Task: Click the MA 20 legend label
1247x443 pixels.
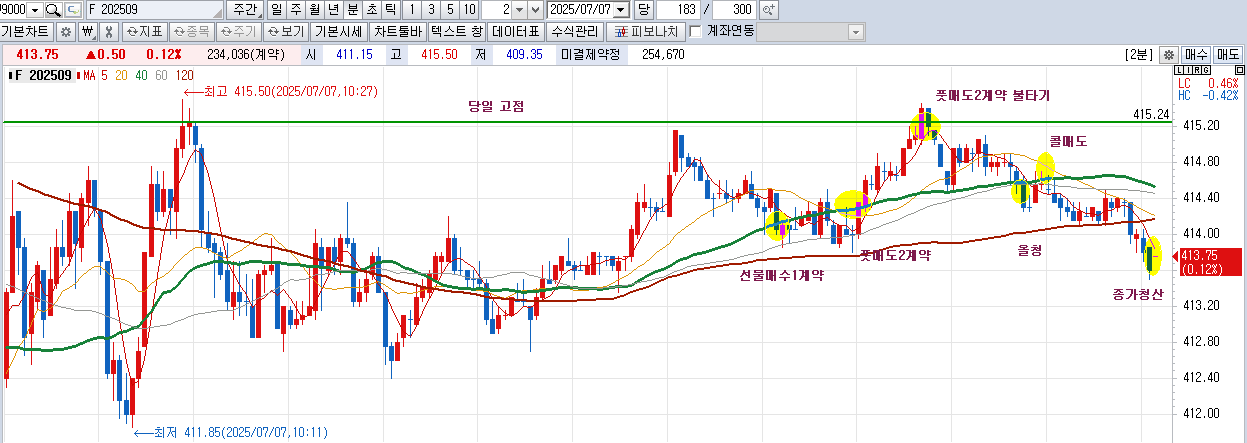Action: (x=121, y=75)
